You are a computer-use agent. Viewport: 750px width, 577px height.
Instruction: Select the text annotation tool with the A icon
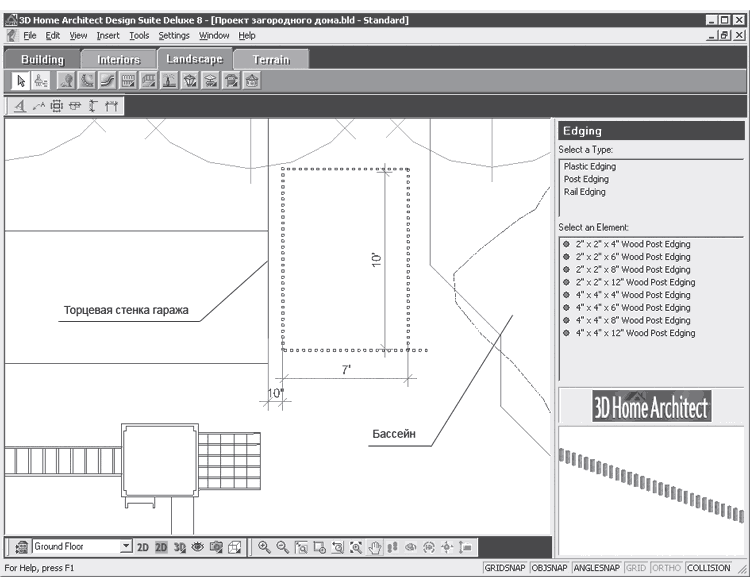[20, 106]
